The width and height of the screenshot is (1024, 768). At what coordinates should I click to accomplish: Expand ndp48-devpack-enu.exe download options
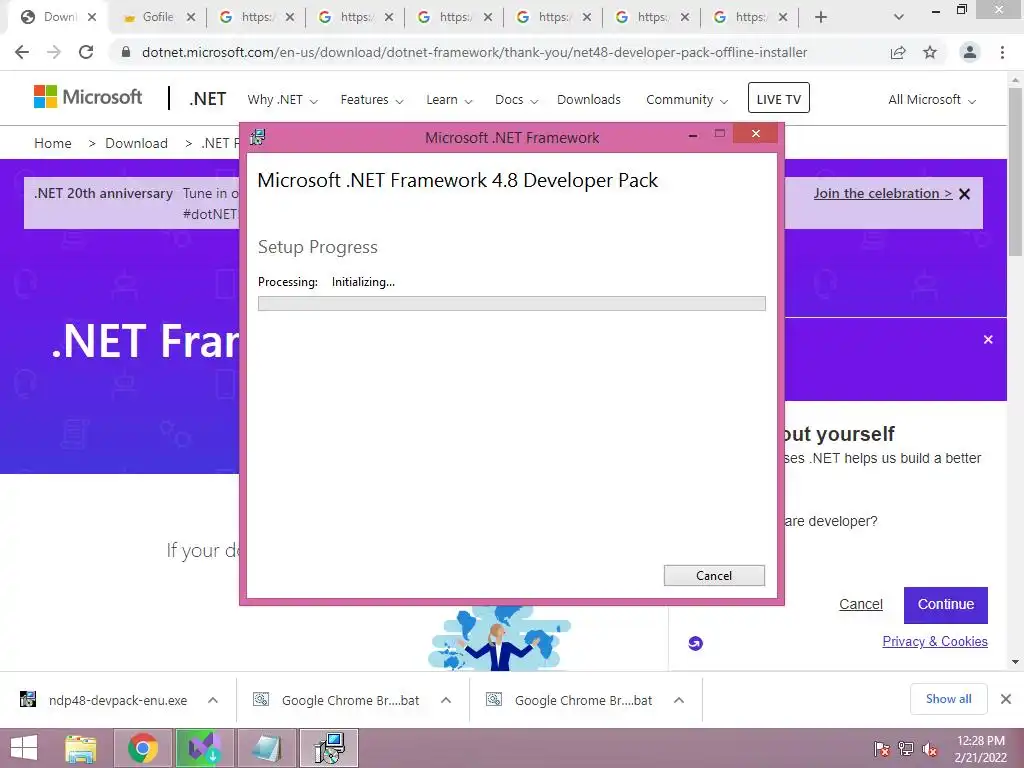[213, 700]
